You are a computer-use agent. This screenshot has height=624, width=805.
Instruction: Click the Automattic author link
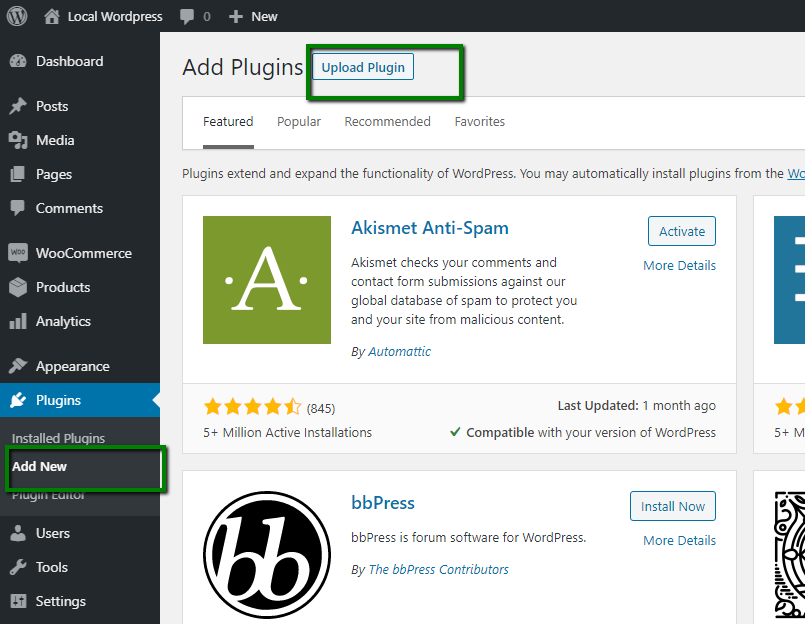(399, 352)
